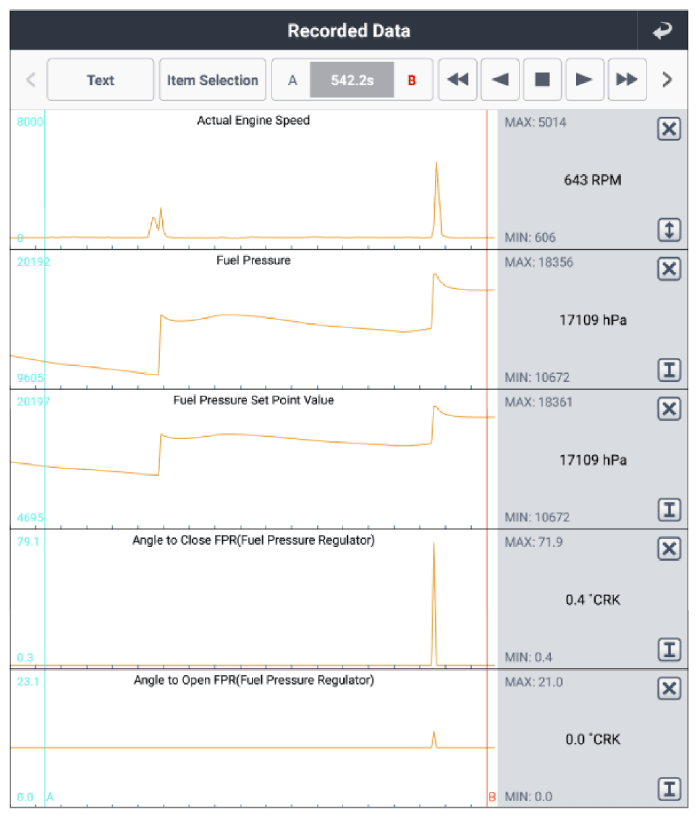698x818 pixels.
Task: Toggle vertical scale for Actual Engine Speed
Action: click(669, 230)
